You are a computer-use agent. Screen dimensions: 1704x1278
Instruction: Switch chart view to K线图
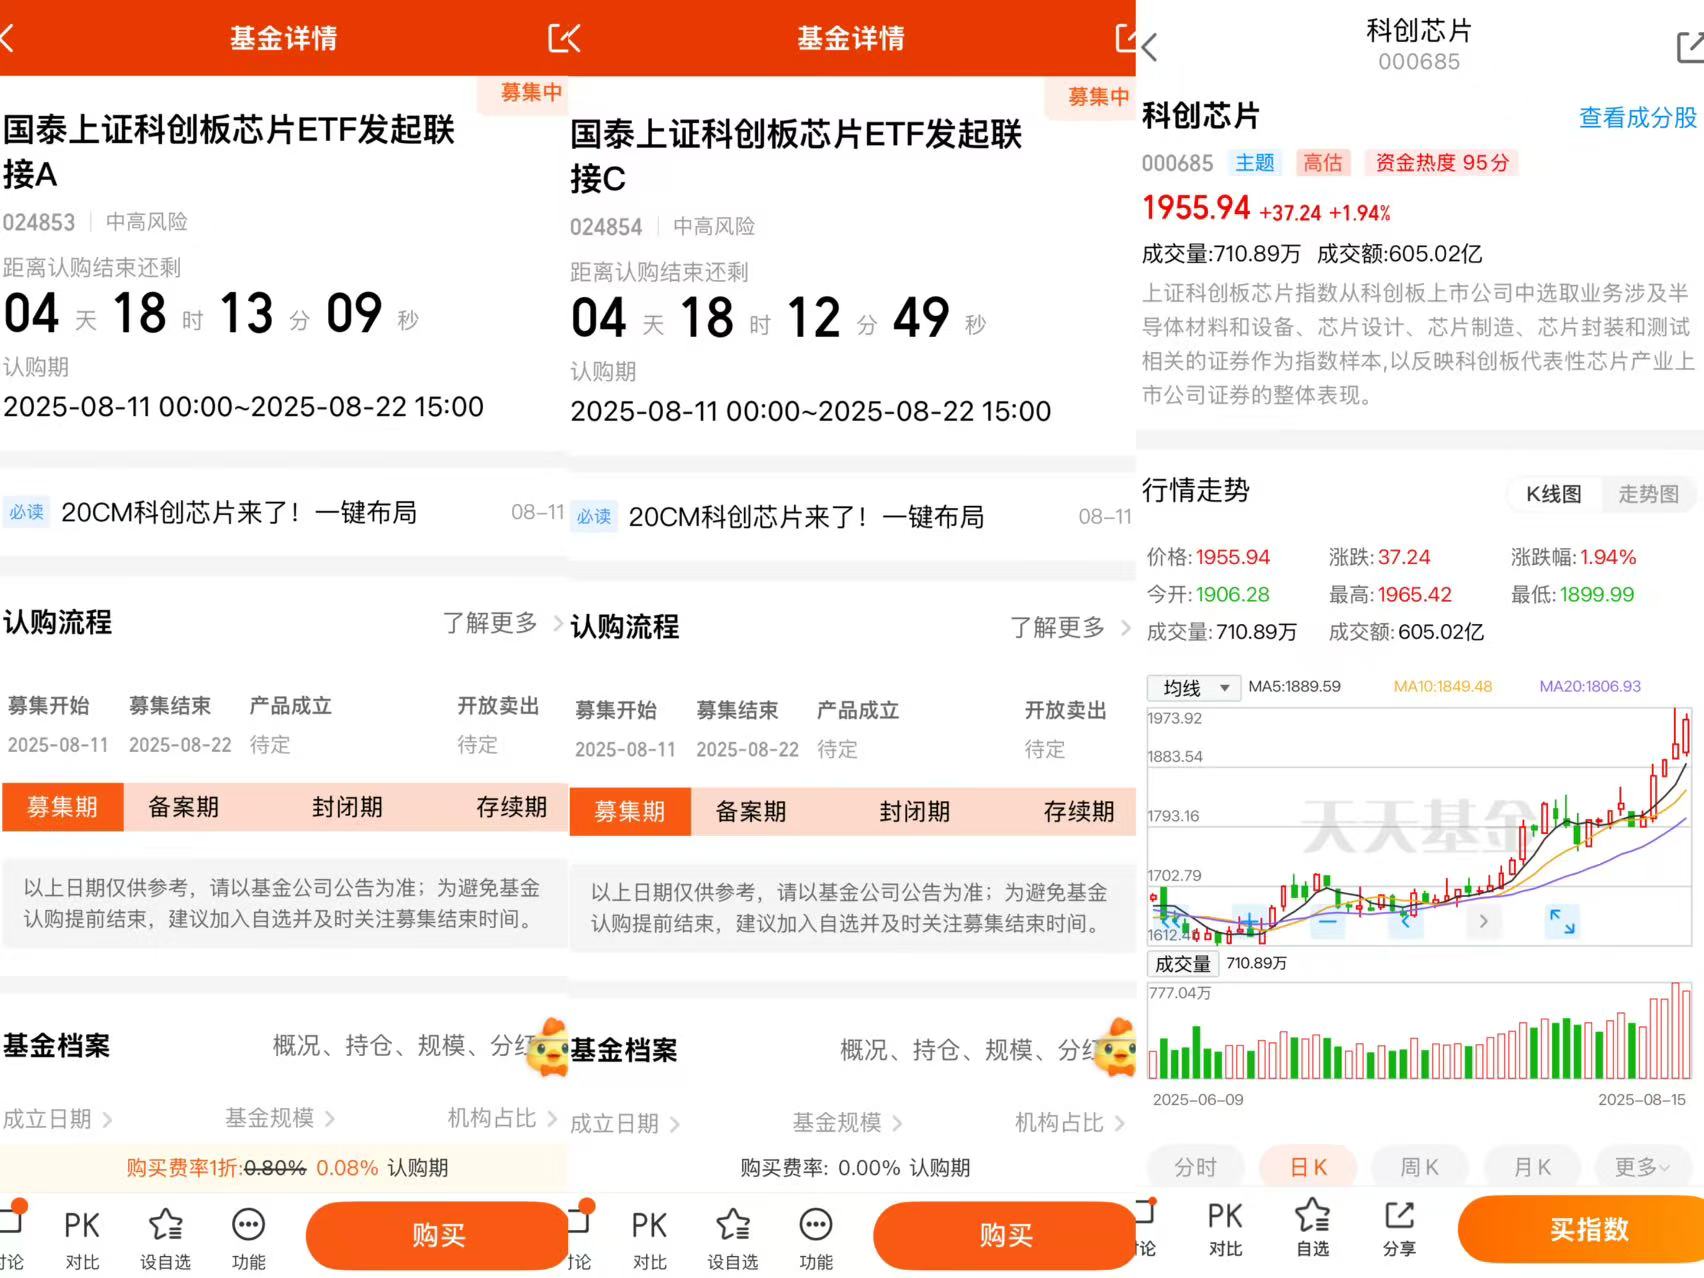click(1553, 494)
